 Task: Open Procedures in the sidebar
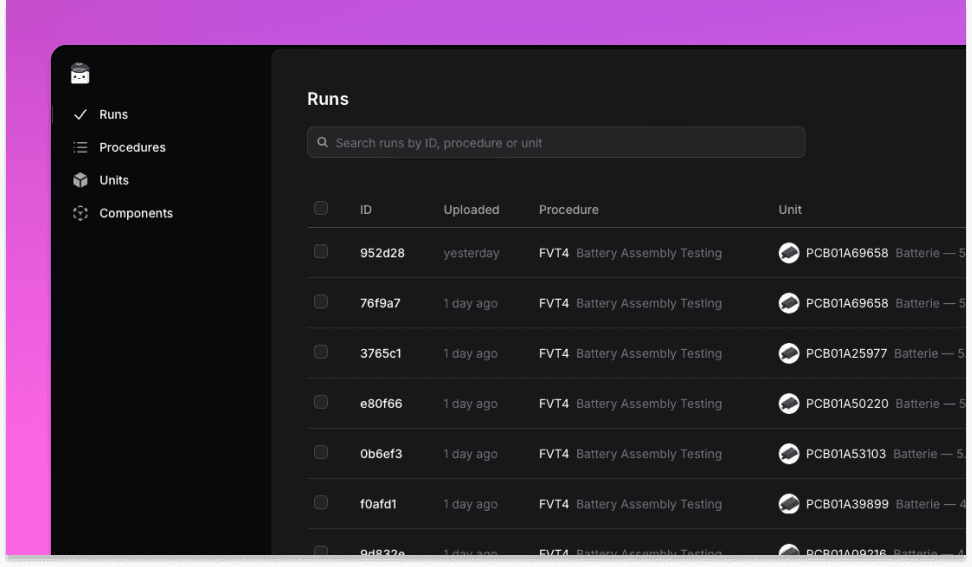pos(132,147)
